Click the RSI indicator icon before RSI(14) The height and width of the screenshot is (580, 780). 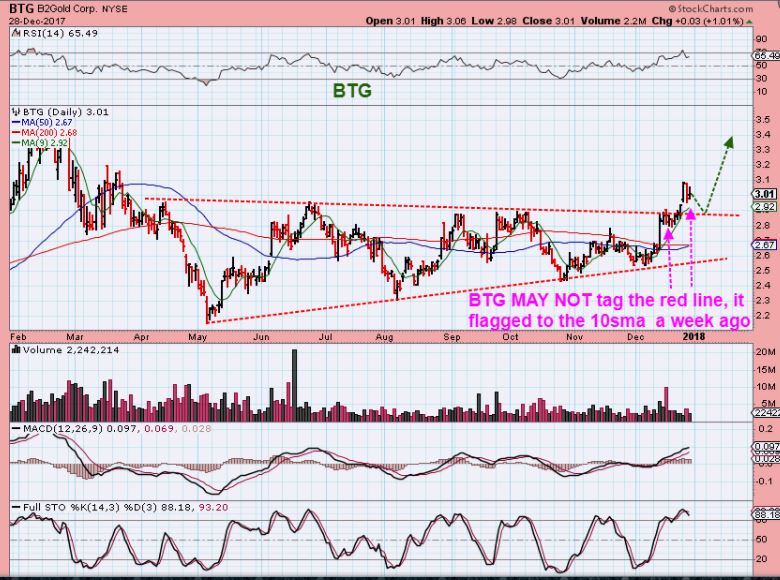tap(15, 33)
